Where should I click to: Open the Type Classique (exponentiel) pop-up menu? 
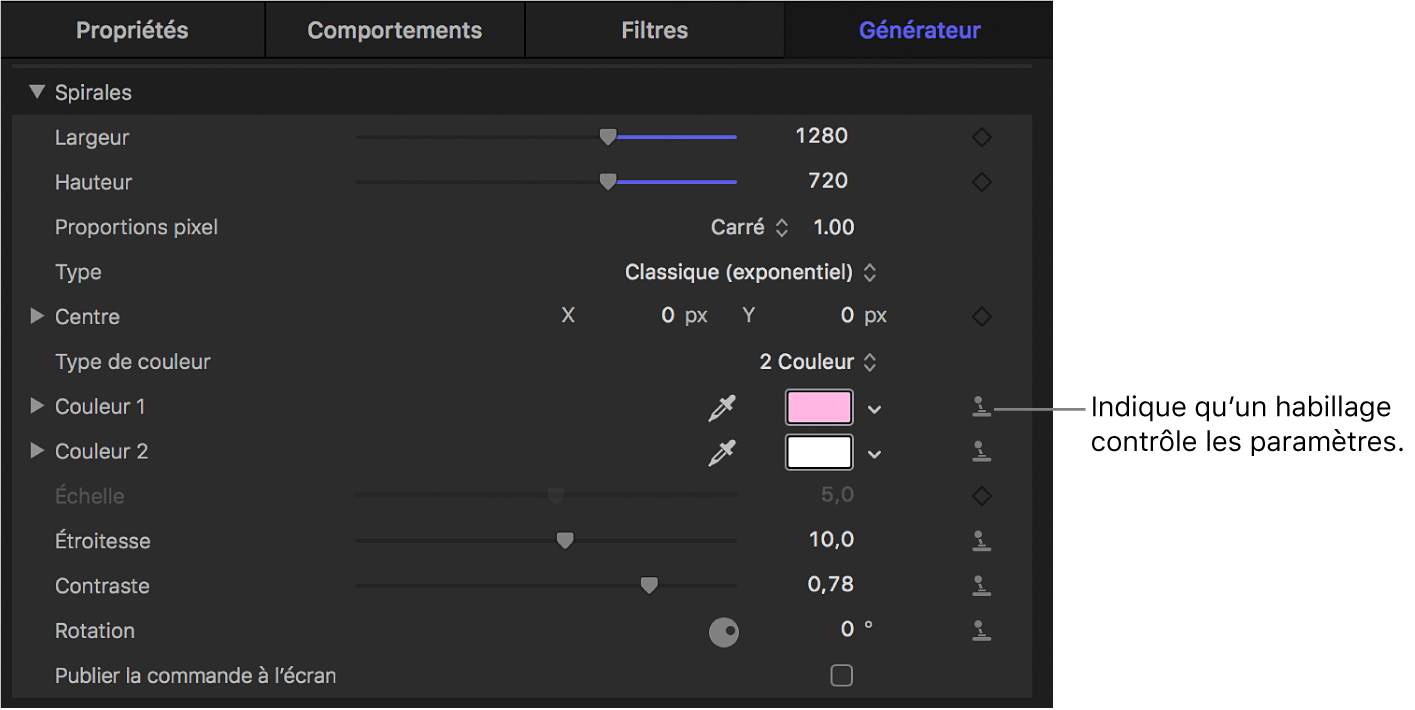750,272
